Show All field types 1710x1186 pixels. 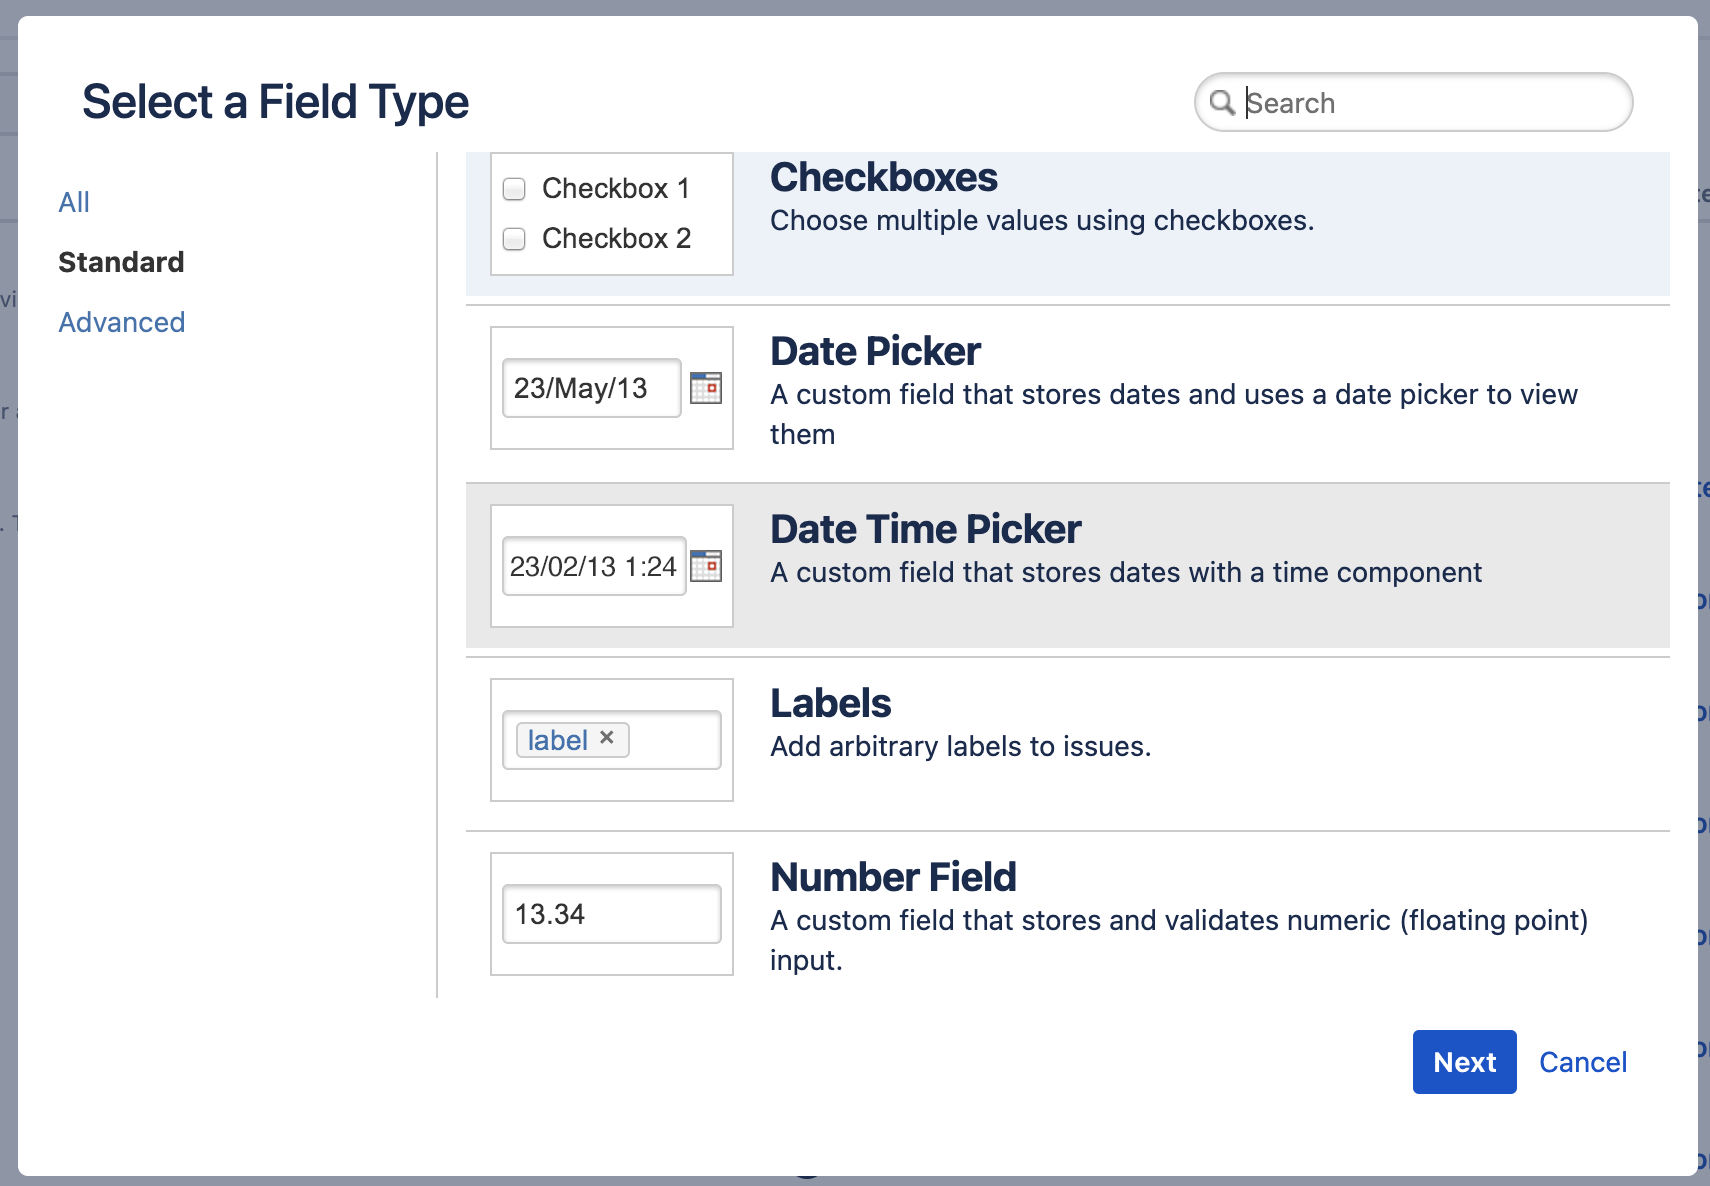pos(74,202)
